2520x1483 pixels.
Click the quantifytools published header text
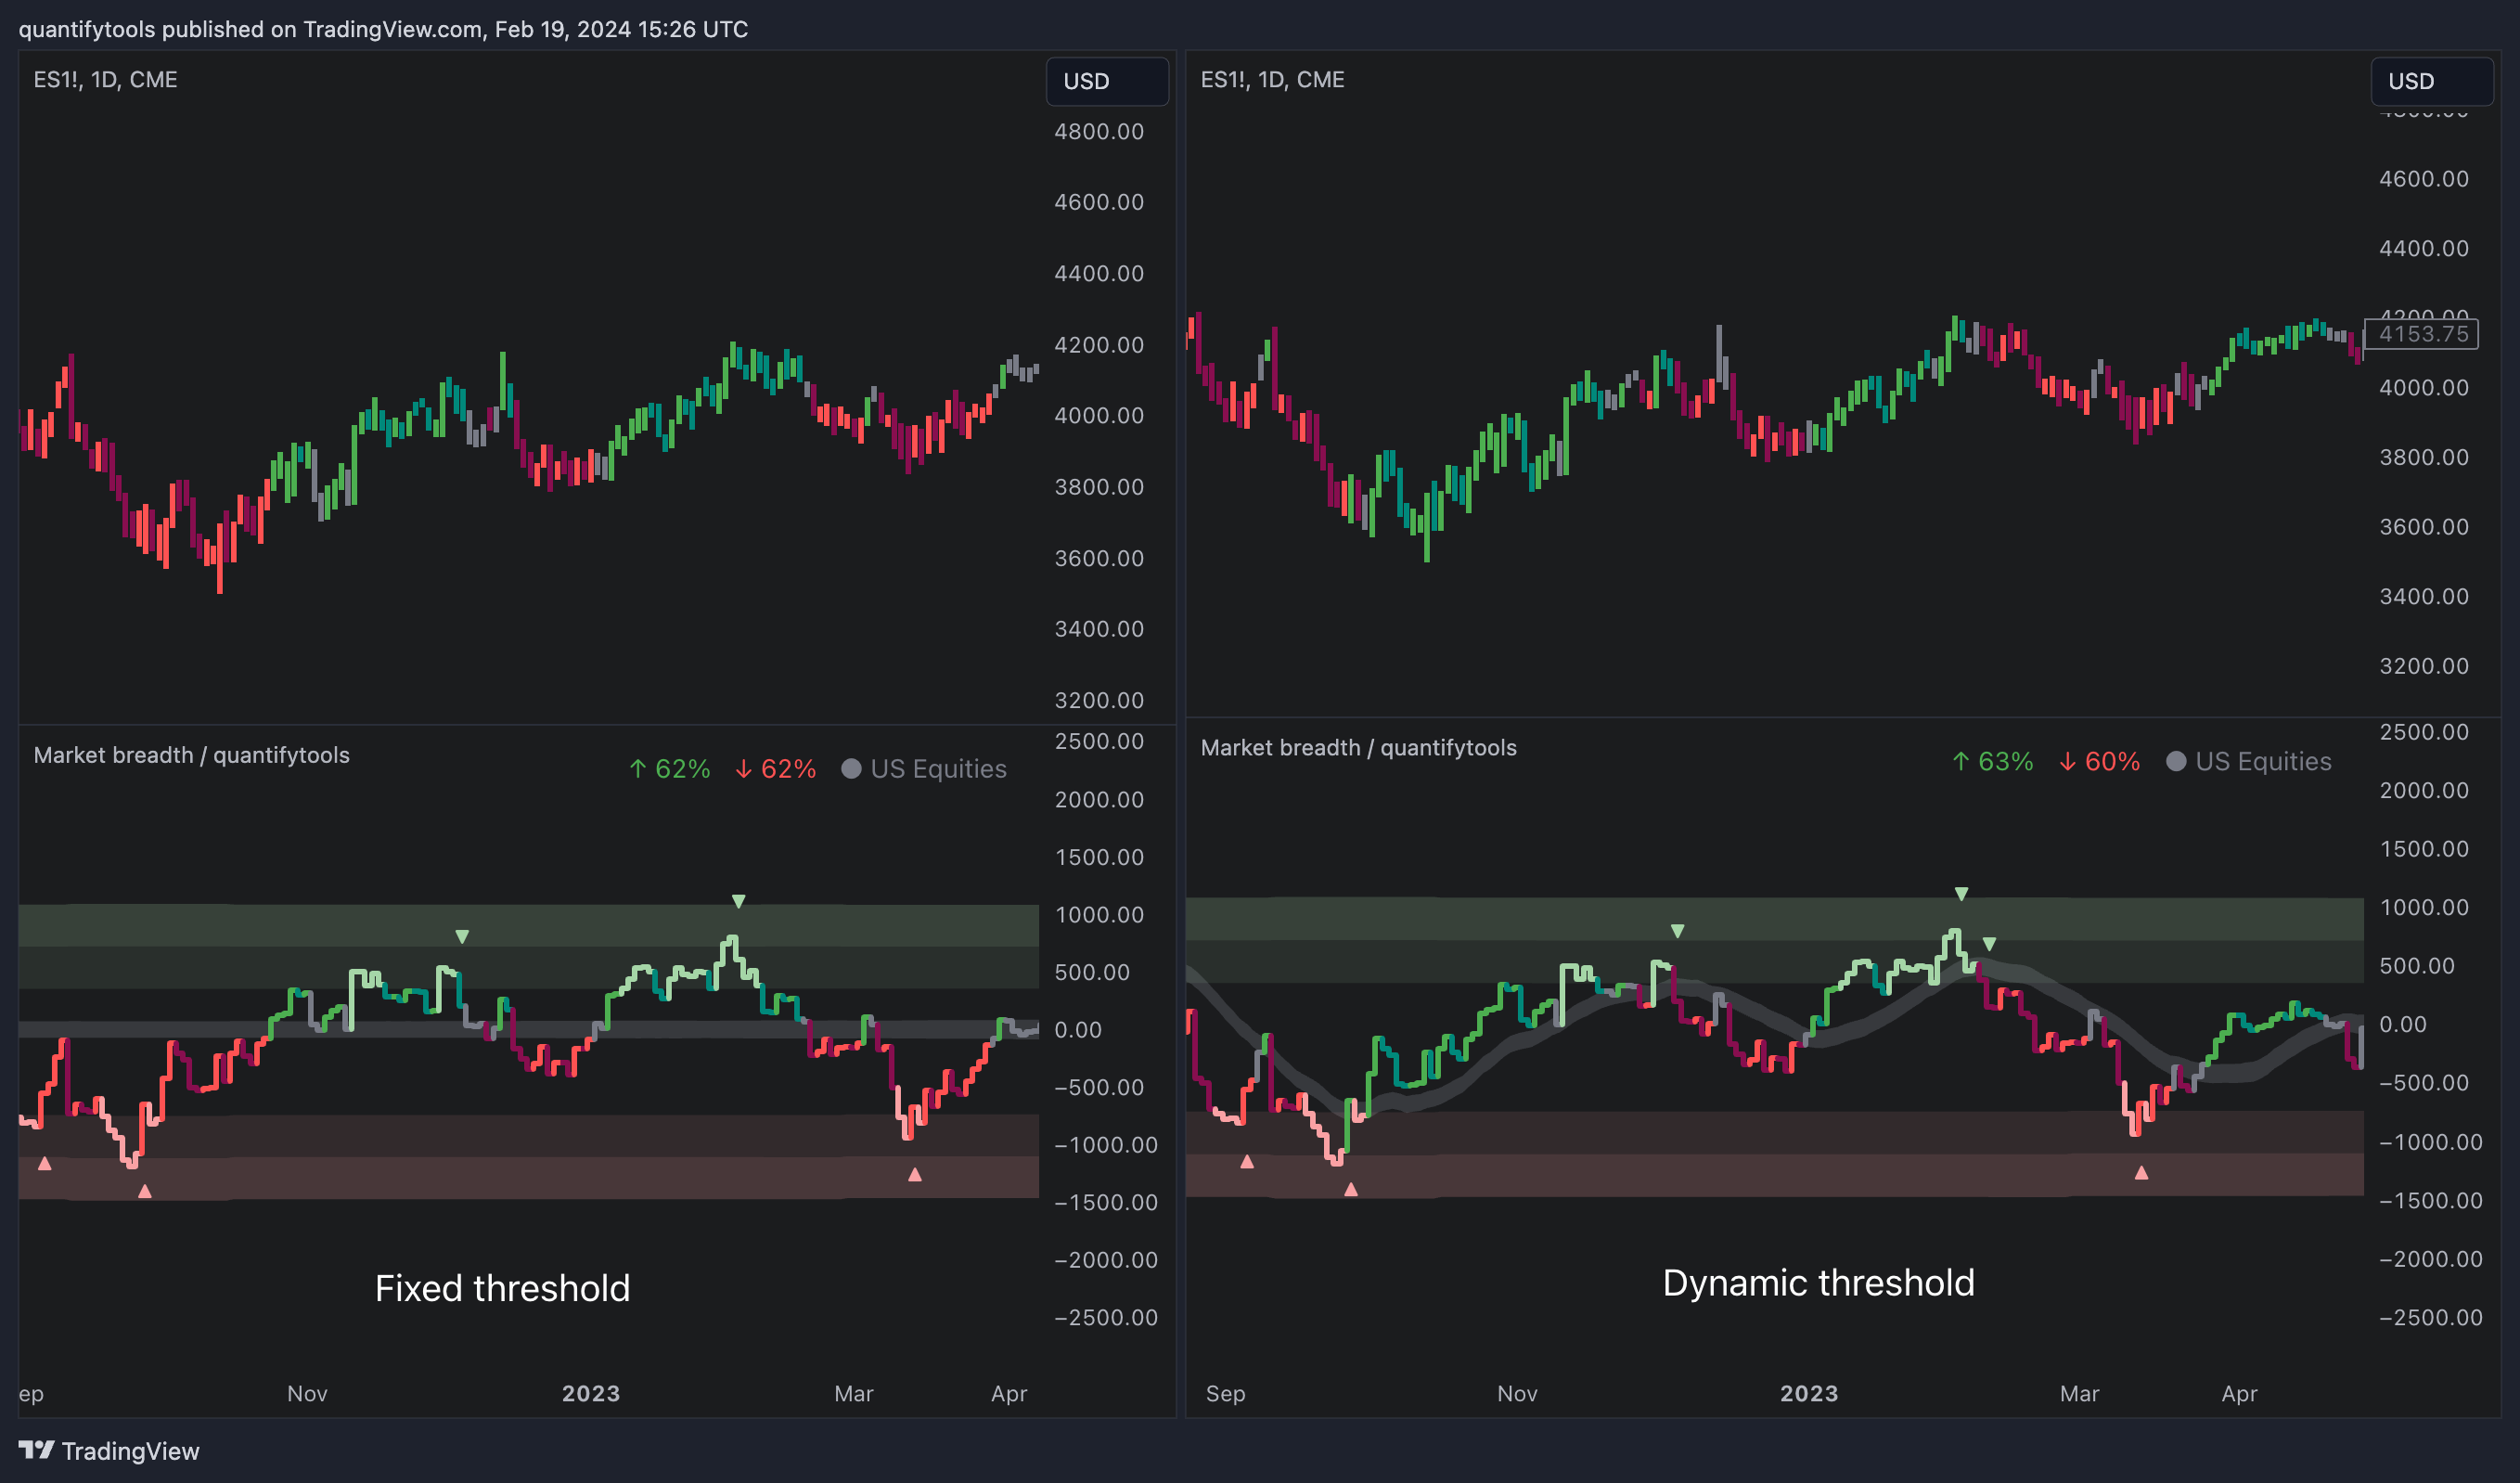pyautogui.click(x=383, y=29)
